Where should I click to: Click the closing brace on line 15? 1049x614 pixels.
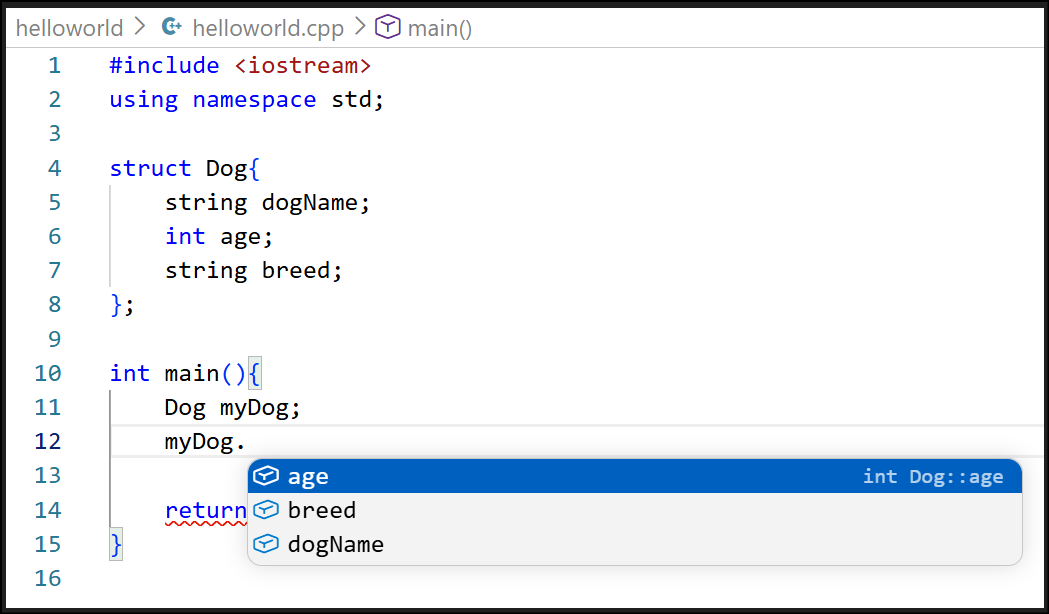[x=116, y=545]
